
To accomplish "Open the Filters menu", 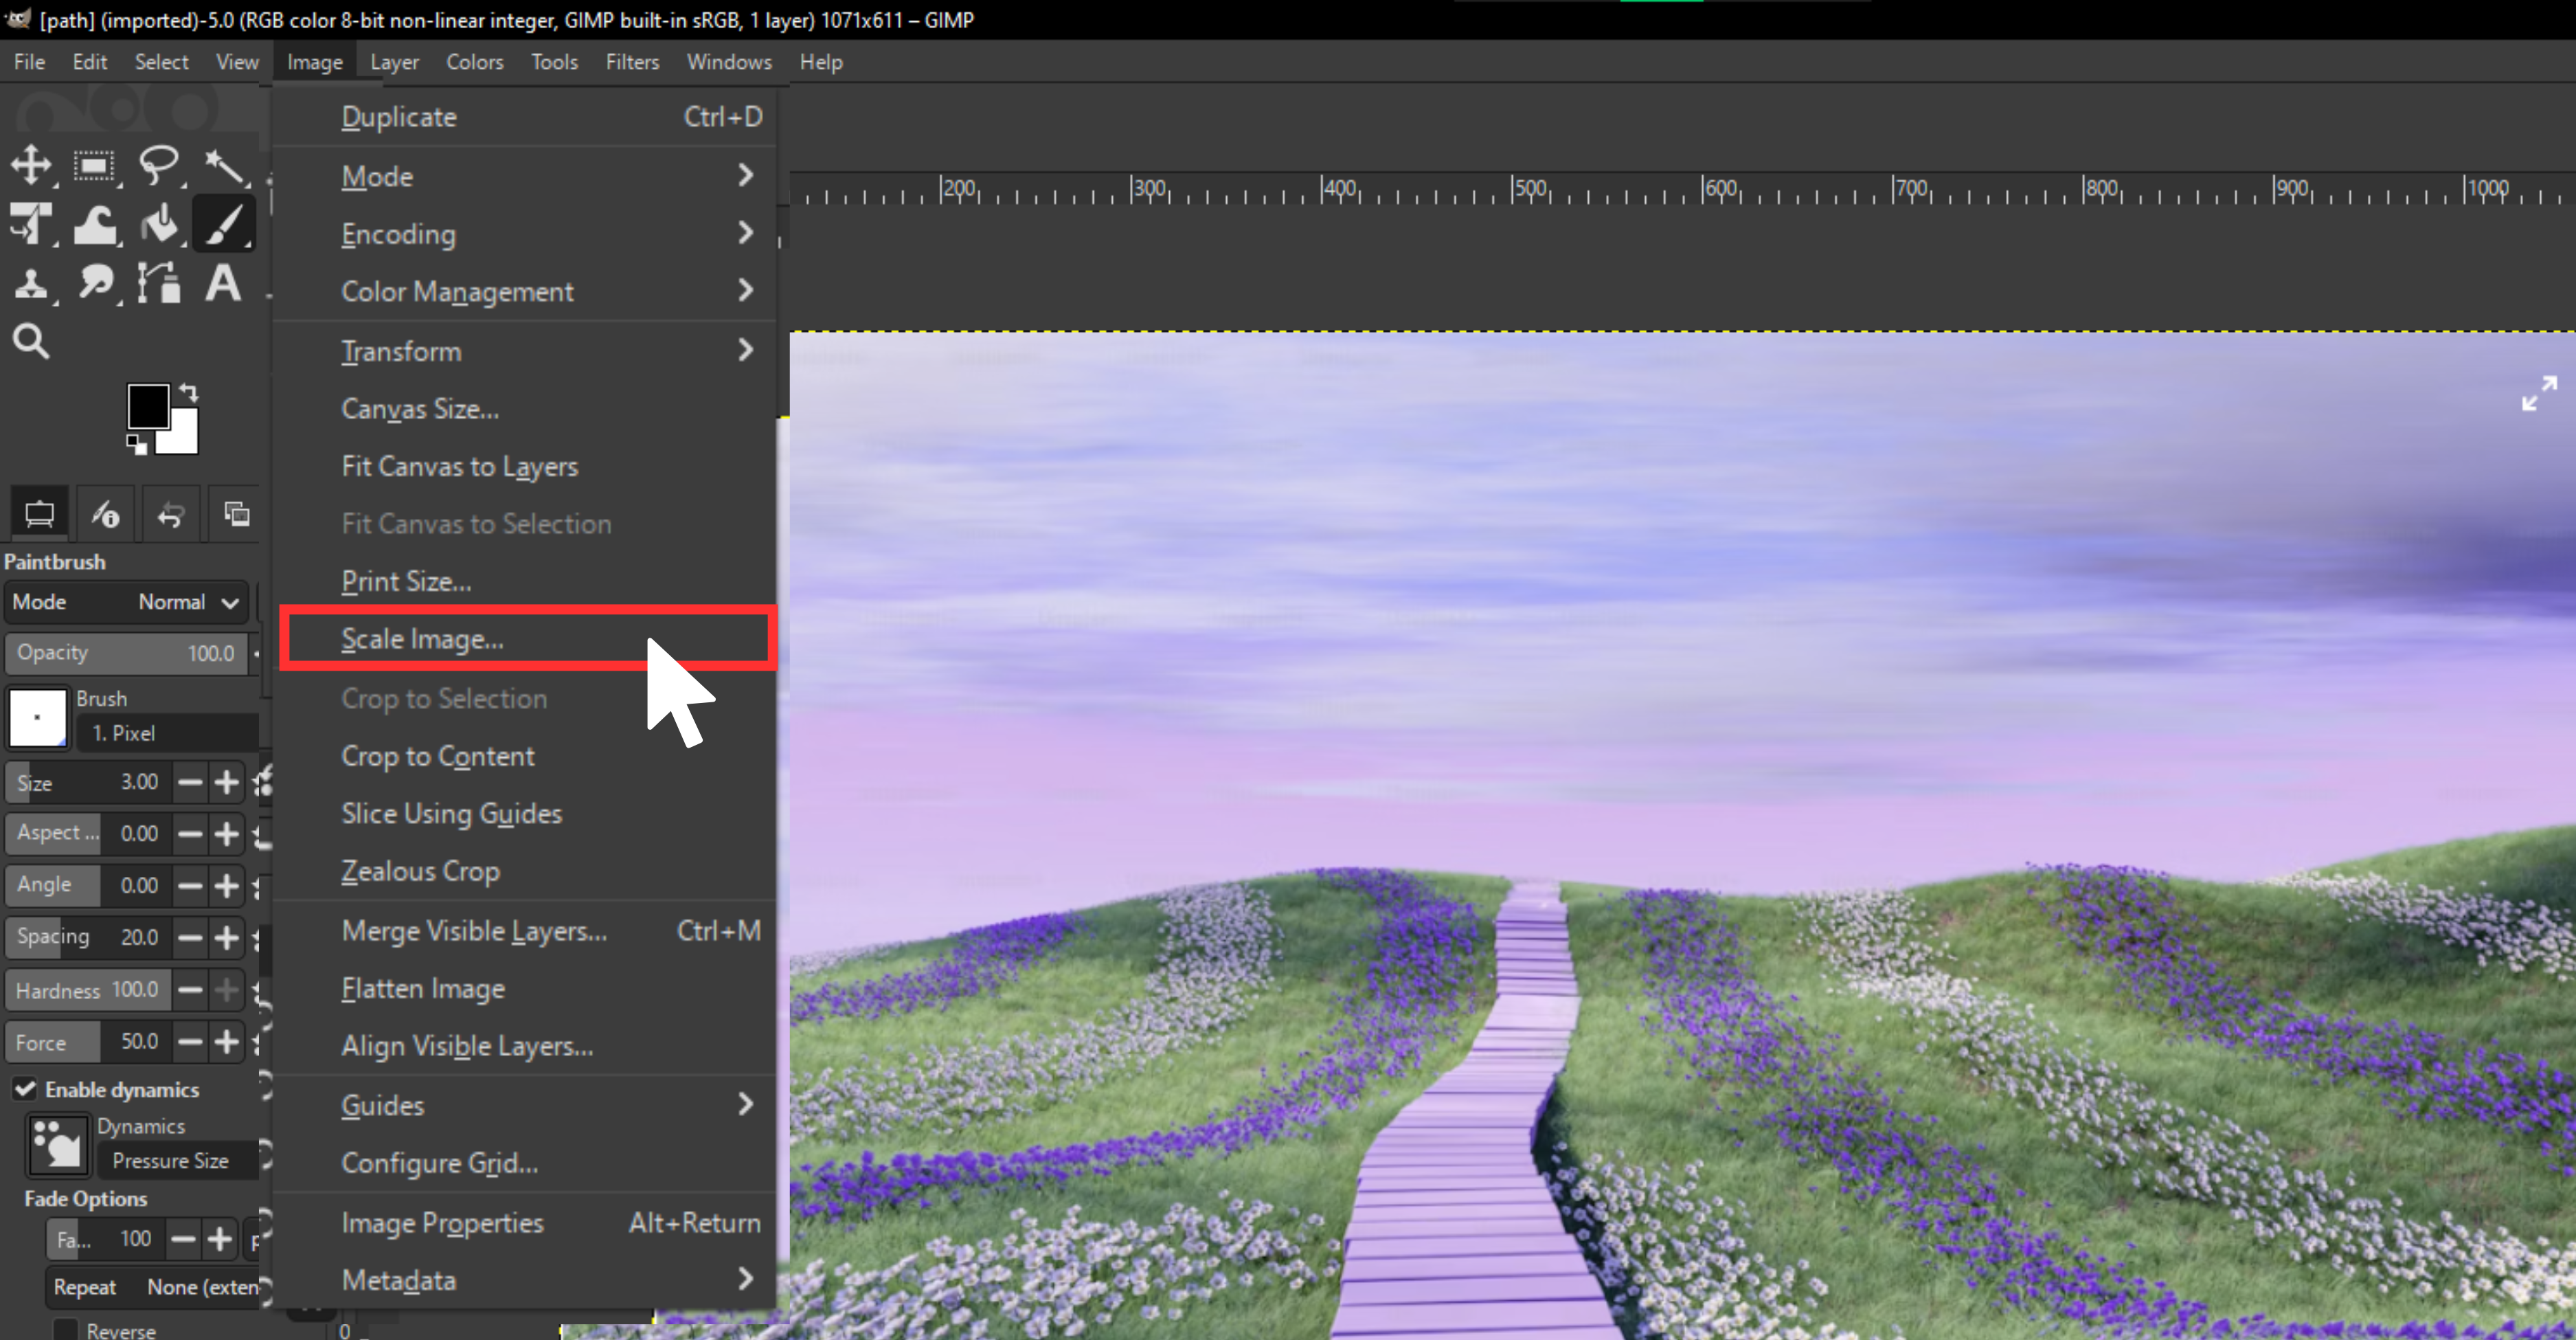I will [632, 62].
